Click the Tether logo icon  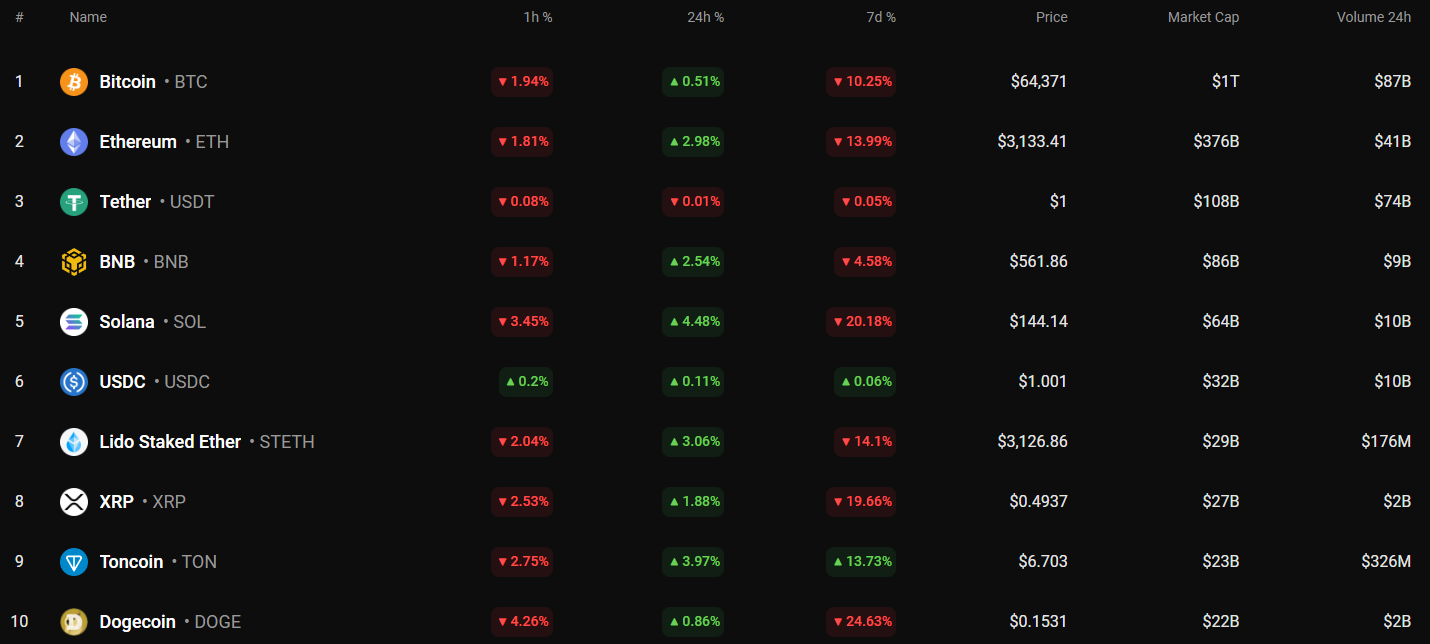point(74,202)
